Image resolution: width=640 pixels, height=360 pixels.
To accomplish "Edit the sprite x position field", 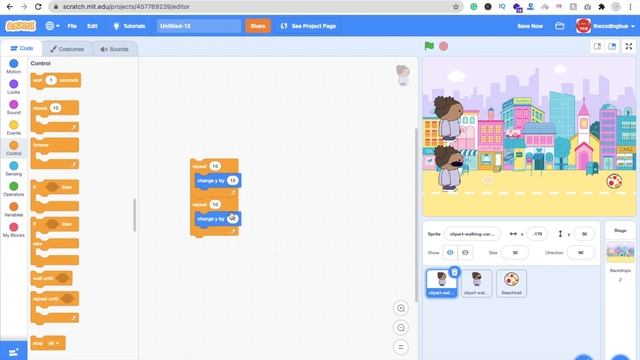I will point(537,234).
